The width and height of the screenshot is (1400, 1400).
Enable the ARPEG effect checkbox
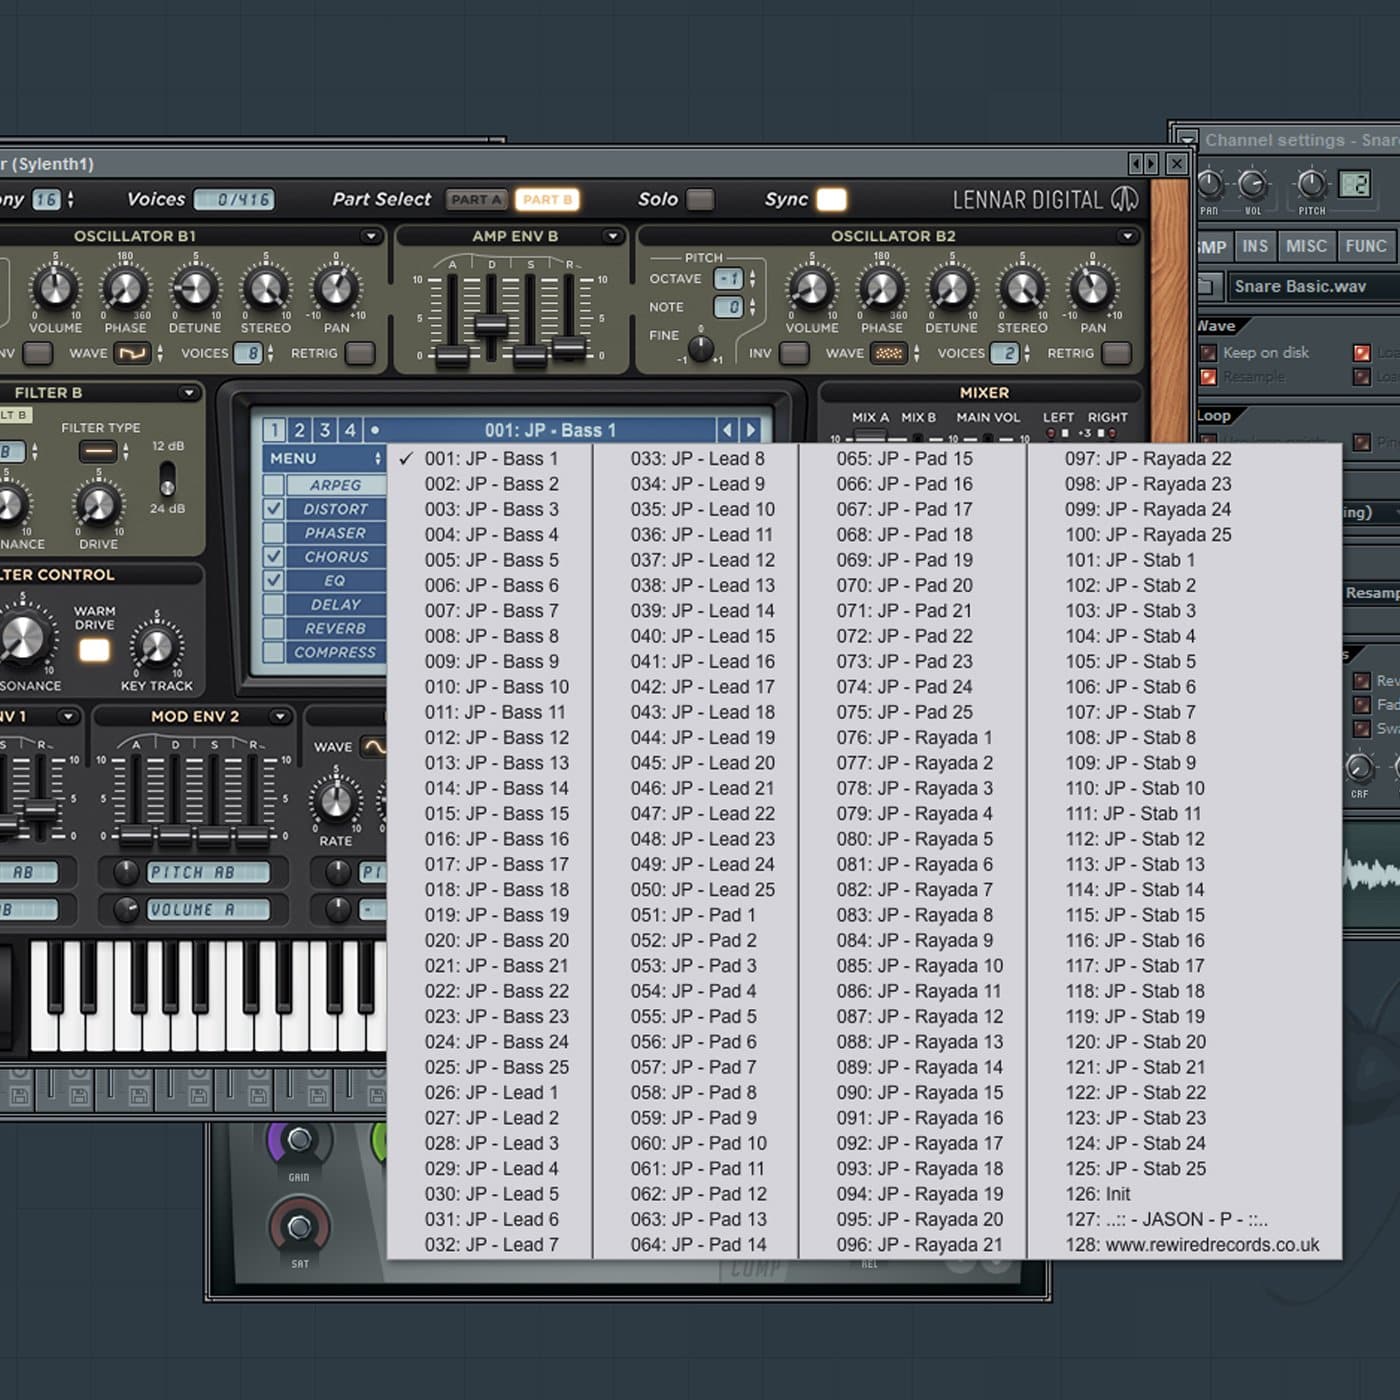click(x=273, y=485)
